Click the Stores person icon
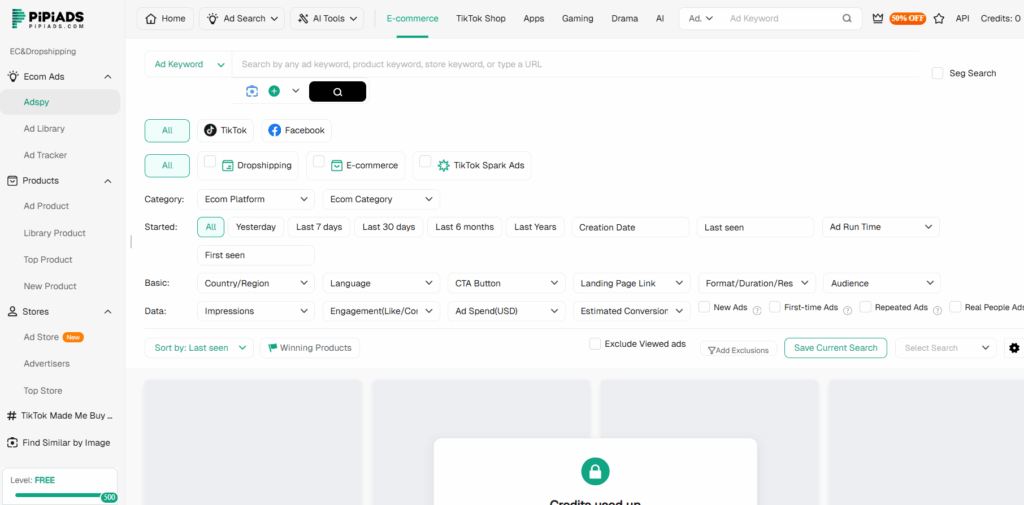 click(12, 312)
